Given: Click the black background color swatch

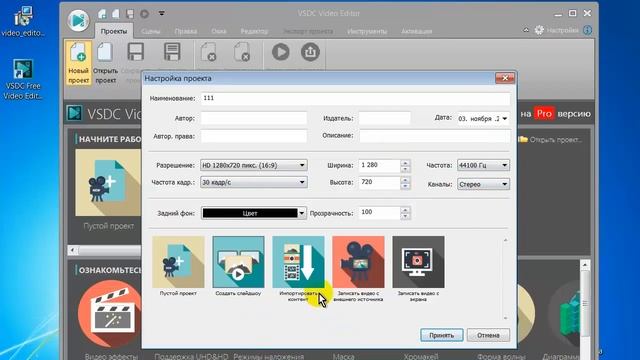Looking at the screenshot, I should click(x=250, y=213).
